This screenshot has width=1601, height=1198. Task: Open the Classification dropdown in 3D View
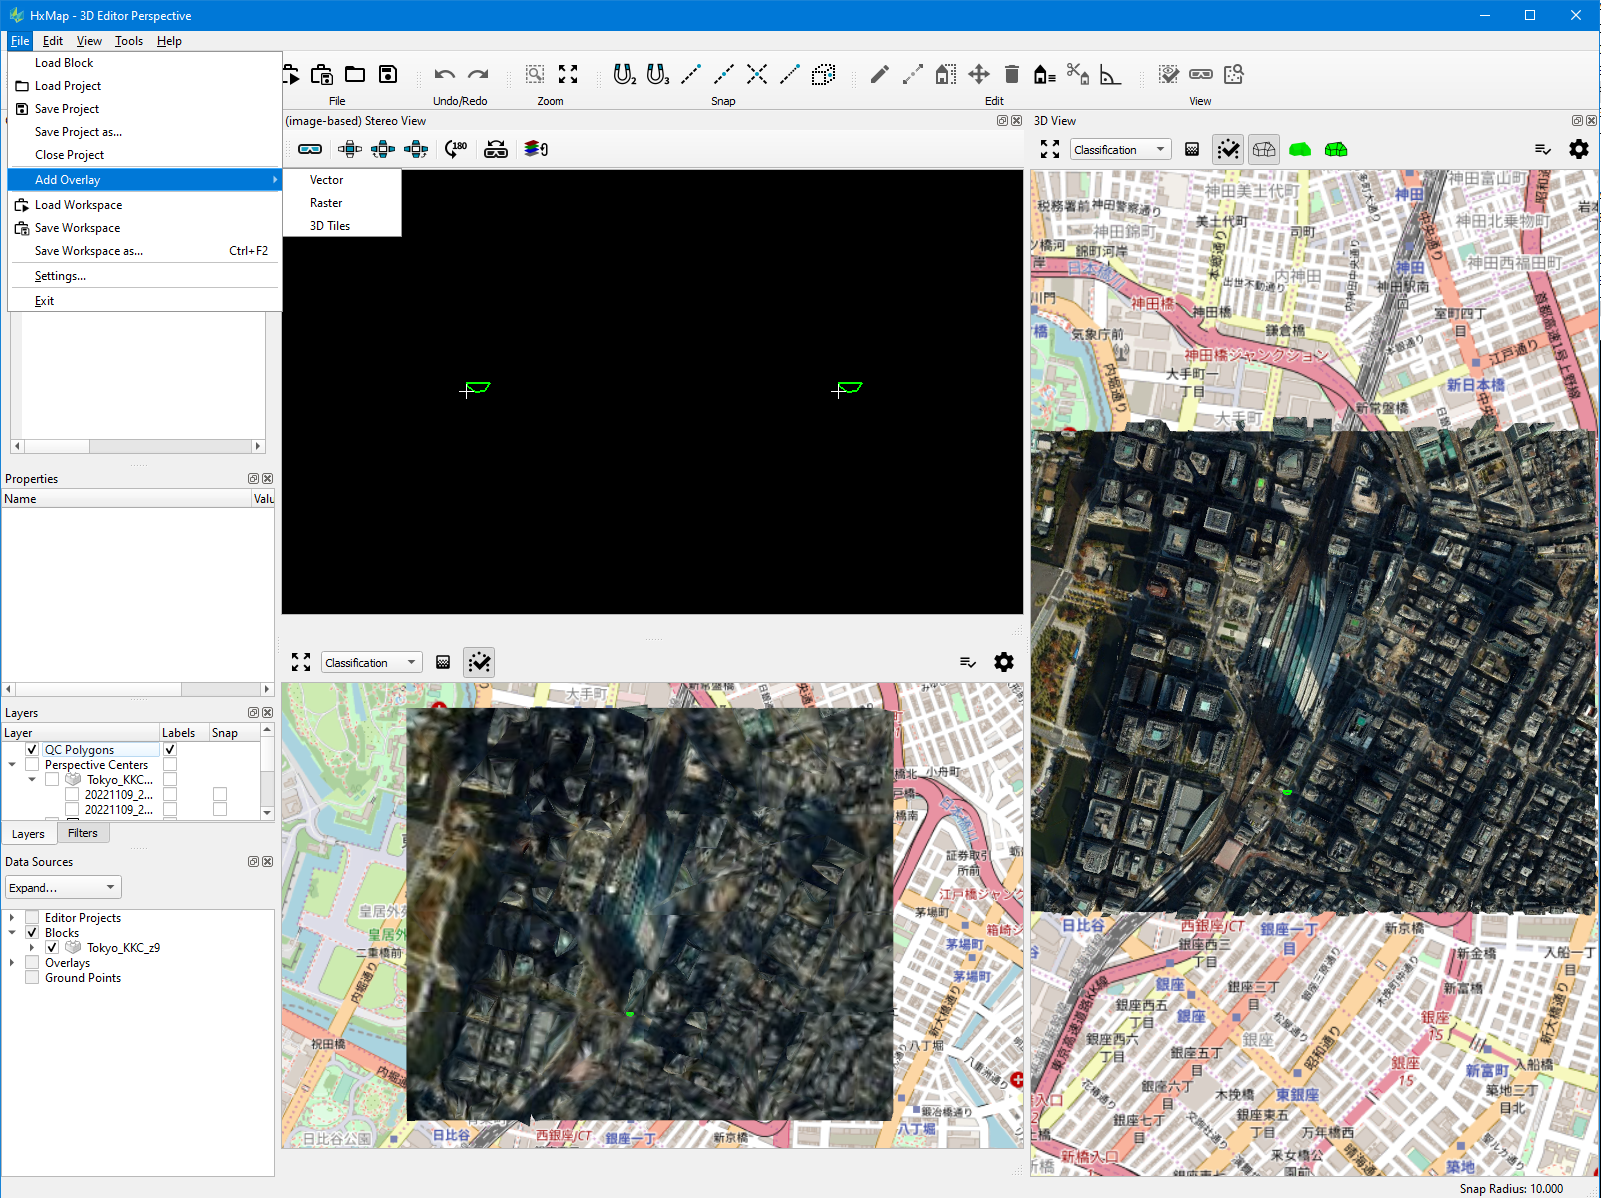[x=1119, y=150]
